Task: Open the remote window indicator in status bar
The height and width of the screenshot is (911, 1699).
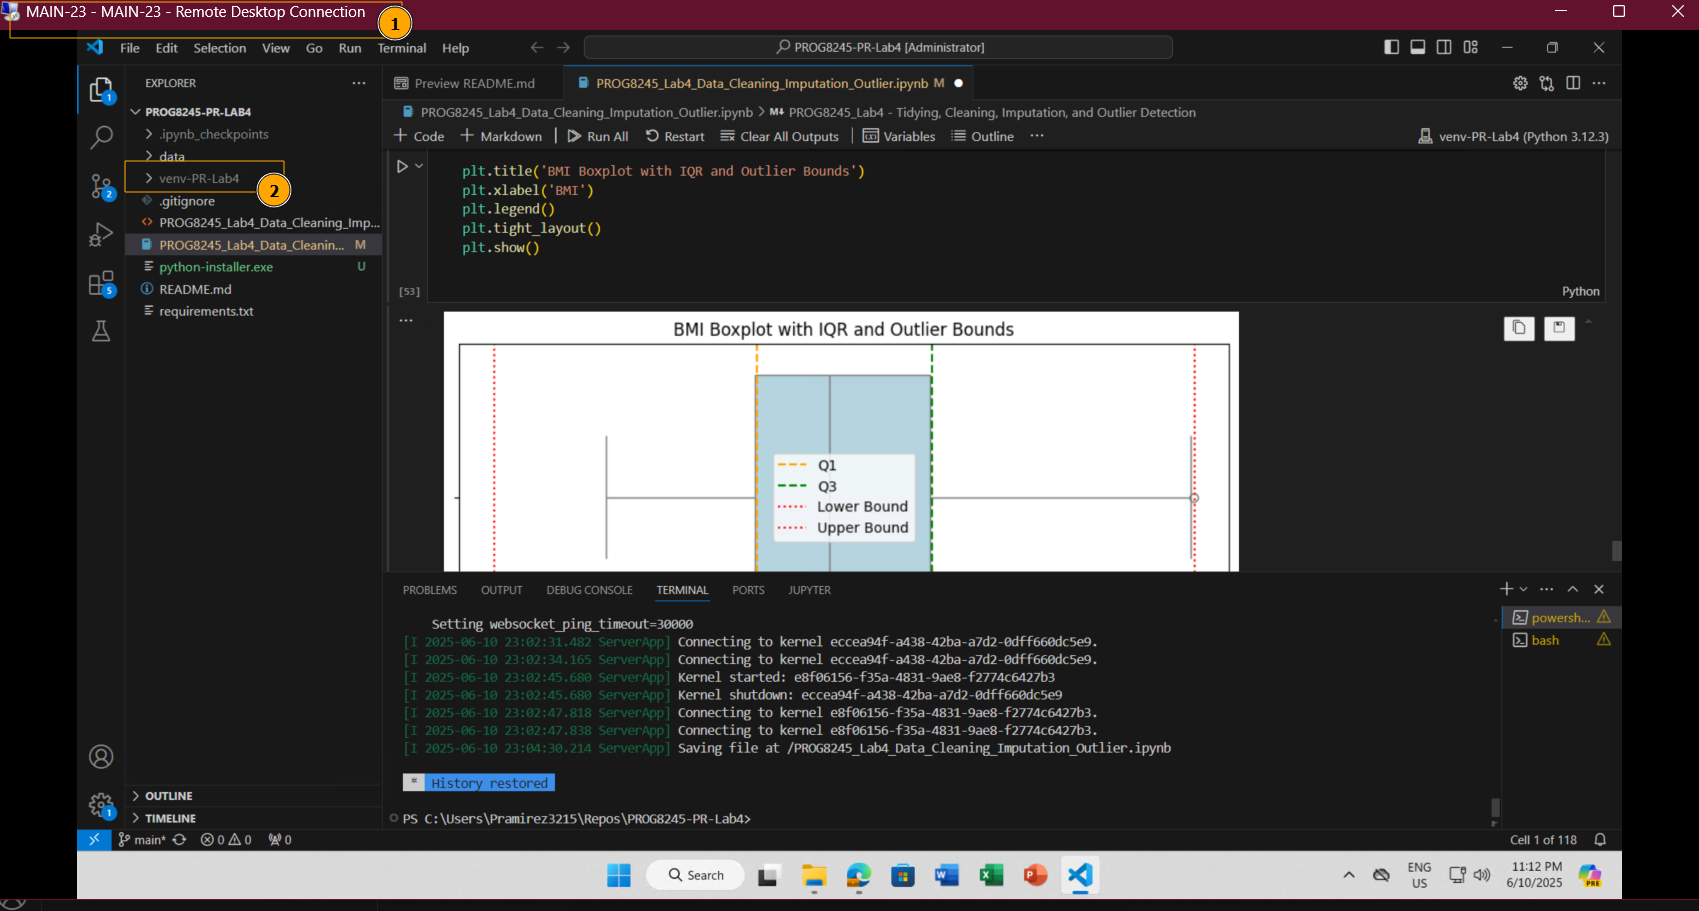Action: 94,840
